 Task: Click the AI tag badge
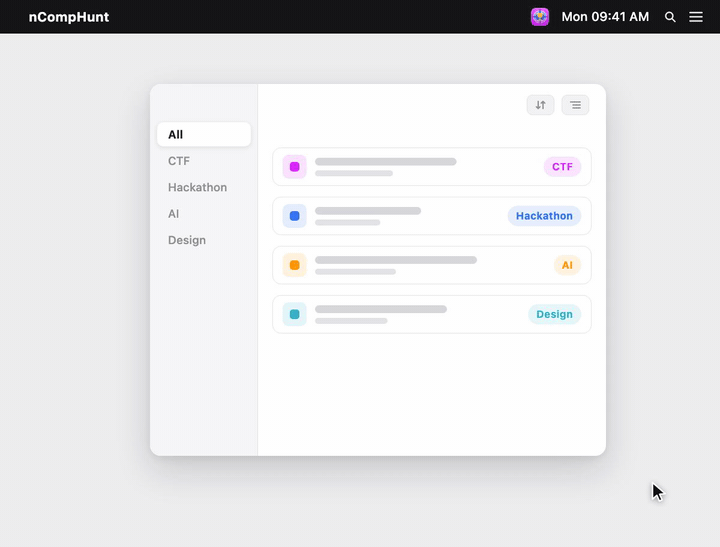[x=567, y=265]
